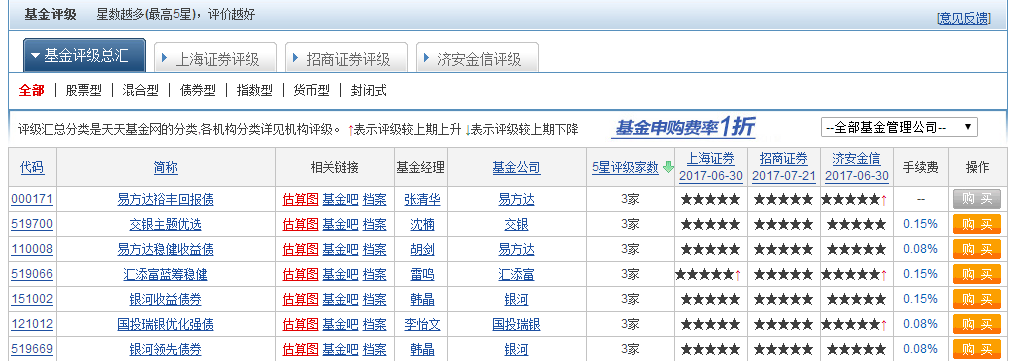Open the 意见反馈 feedback link
The width and height of the screenshot is (1013, 361).
click(x=963, y=19)
